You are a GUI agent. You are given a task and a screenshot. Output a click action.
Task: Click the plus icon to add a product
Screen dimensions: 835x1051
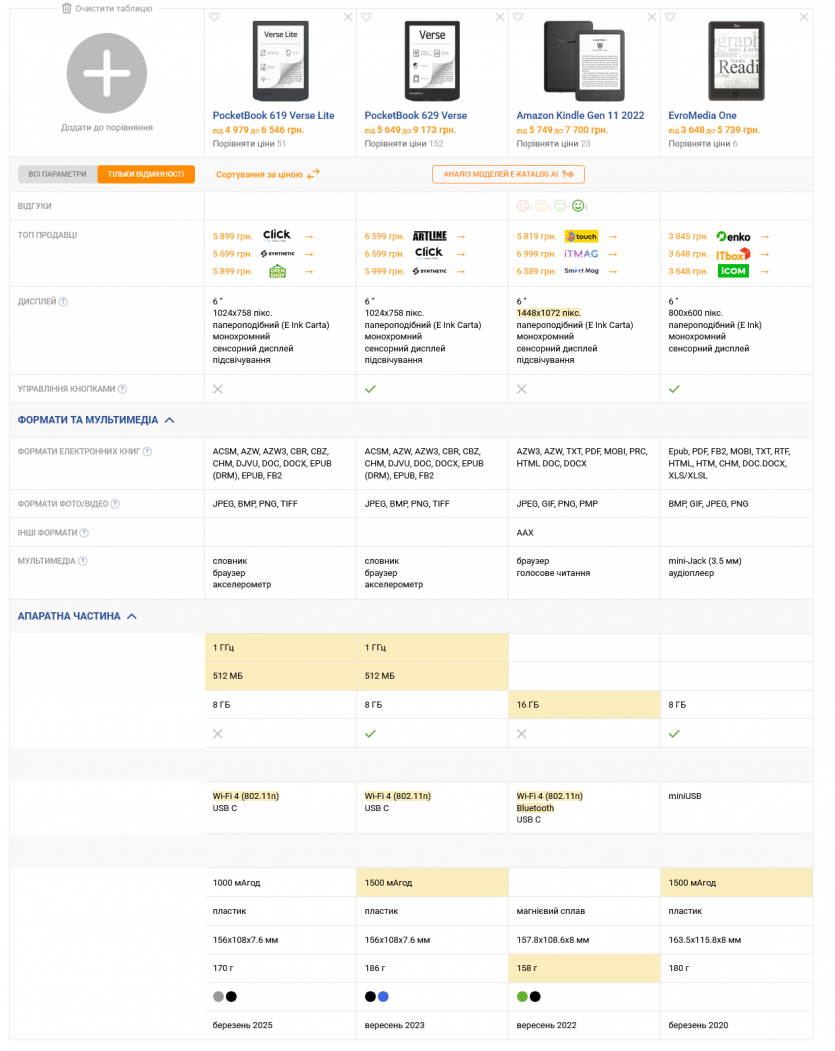click(x=107, y=73)
